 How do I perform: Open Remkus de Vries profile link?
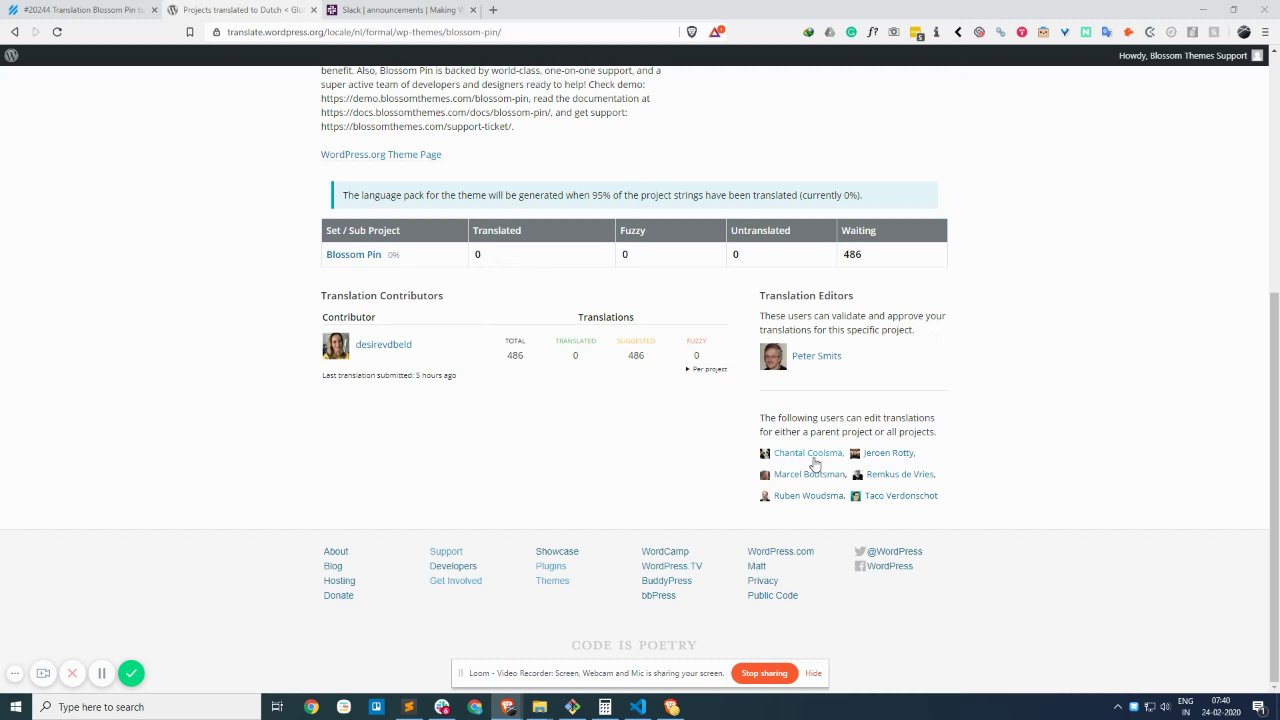pyautogui.click(x=900, y=474)
